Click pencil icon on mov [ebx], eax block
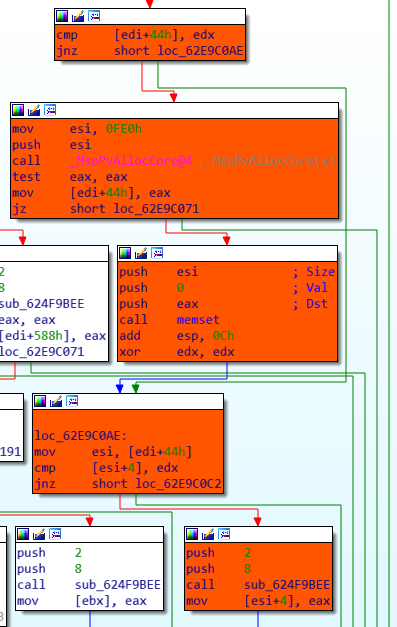397x627 pixels. 39,534
